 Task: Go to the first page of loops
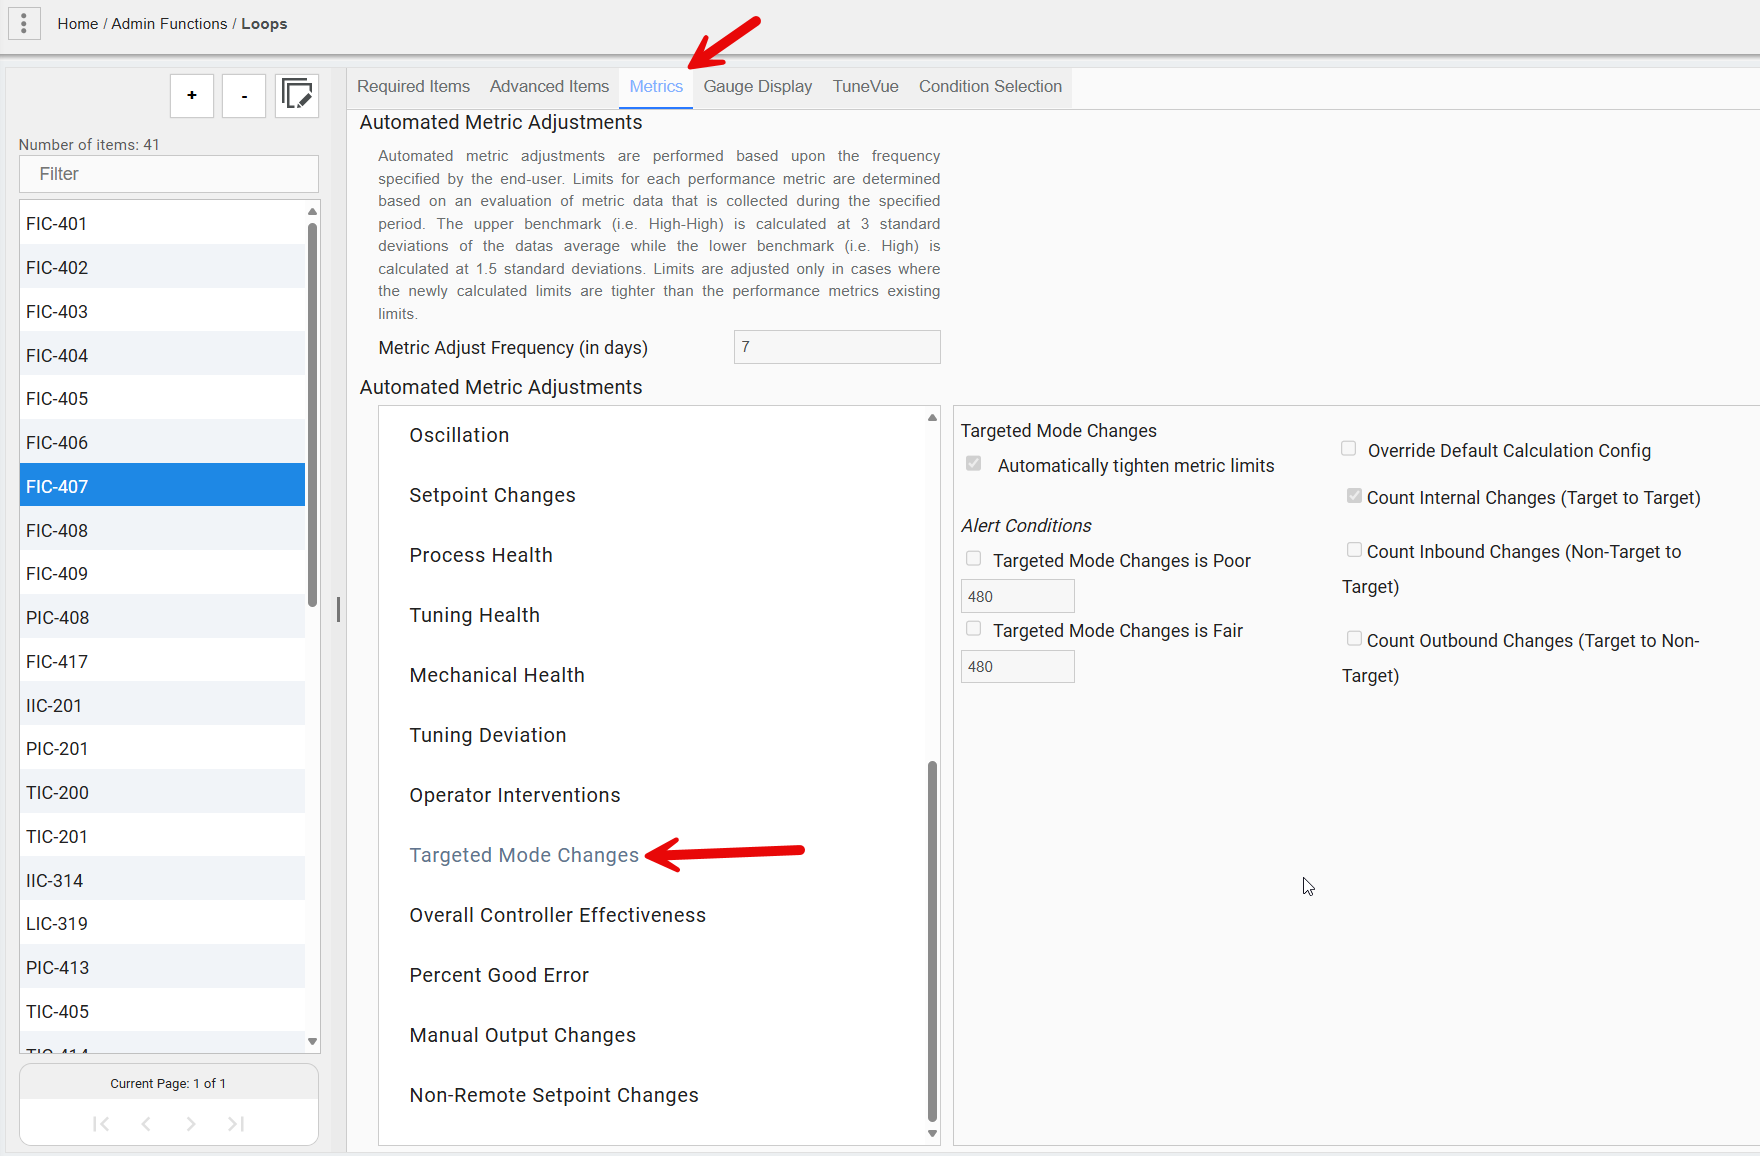tap(101, 1124)
